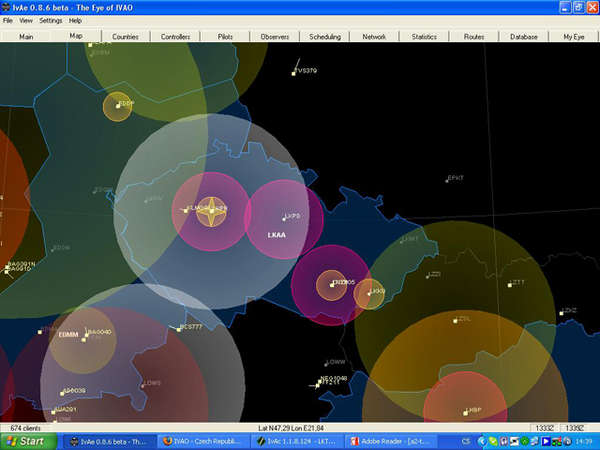The height and width of the screenshot is (450, 600).
Task: Select the NEO1048 aircraft marker
Action: pos(321,381)
